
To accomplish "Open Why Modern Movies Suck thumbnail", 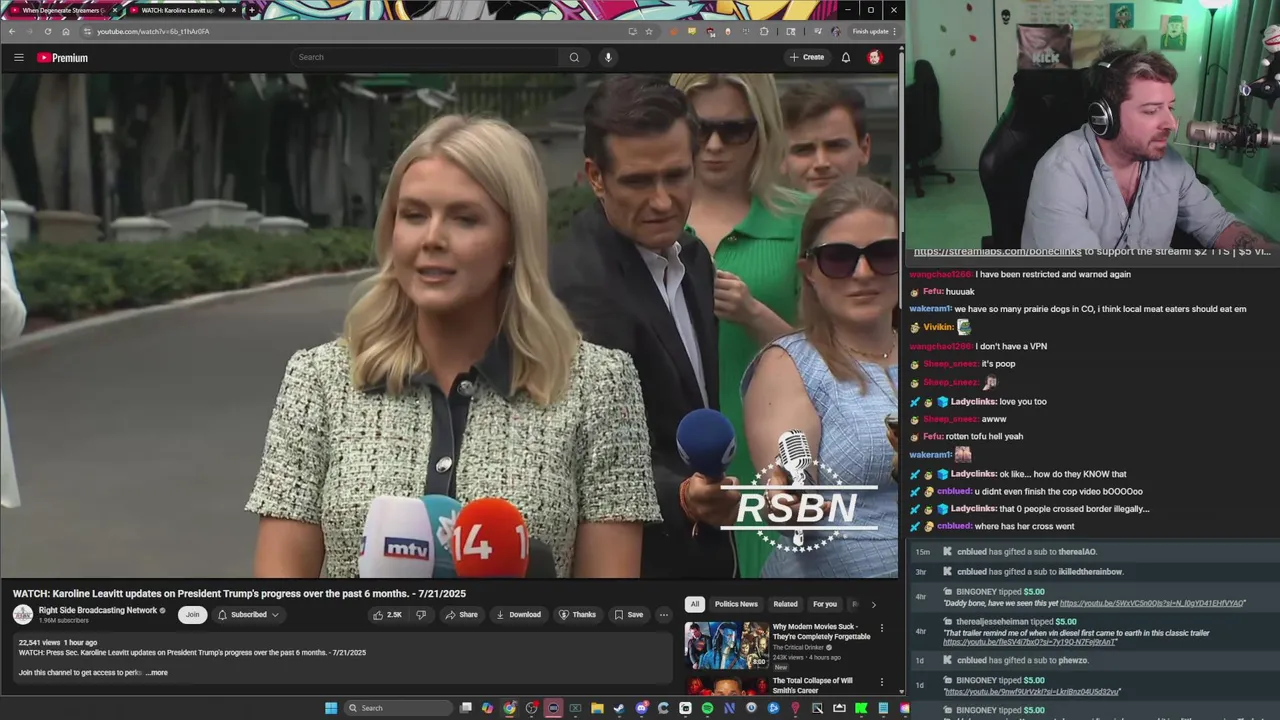I will click(x=727, y=645).
